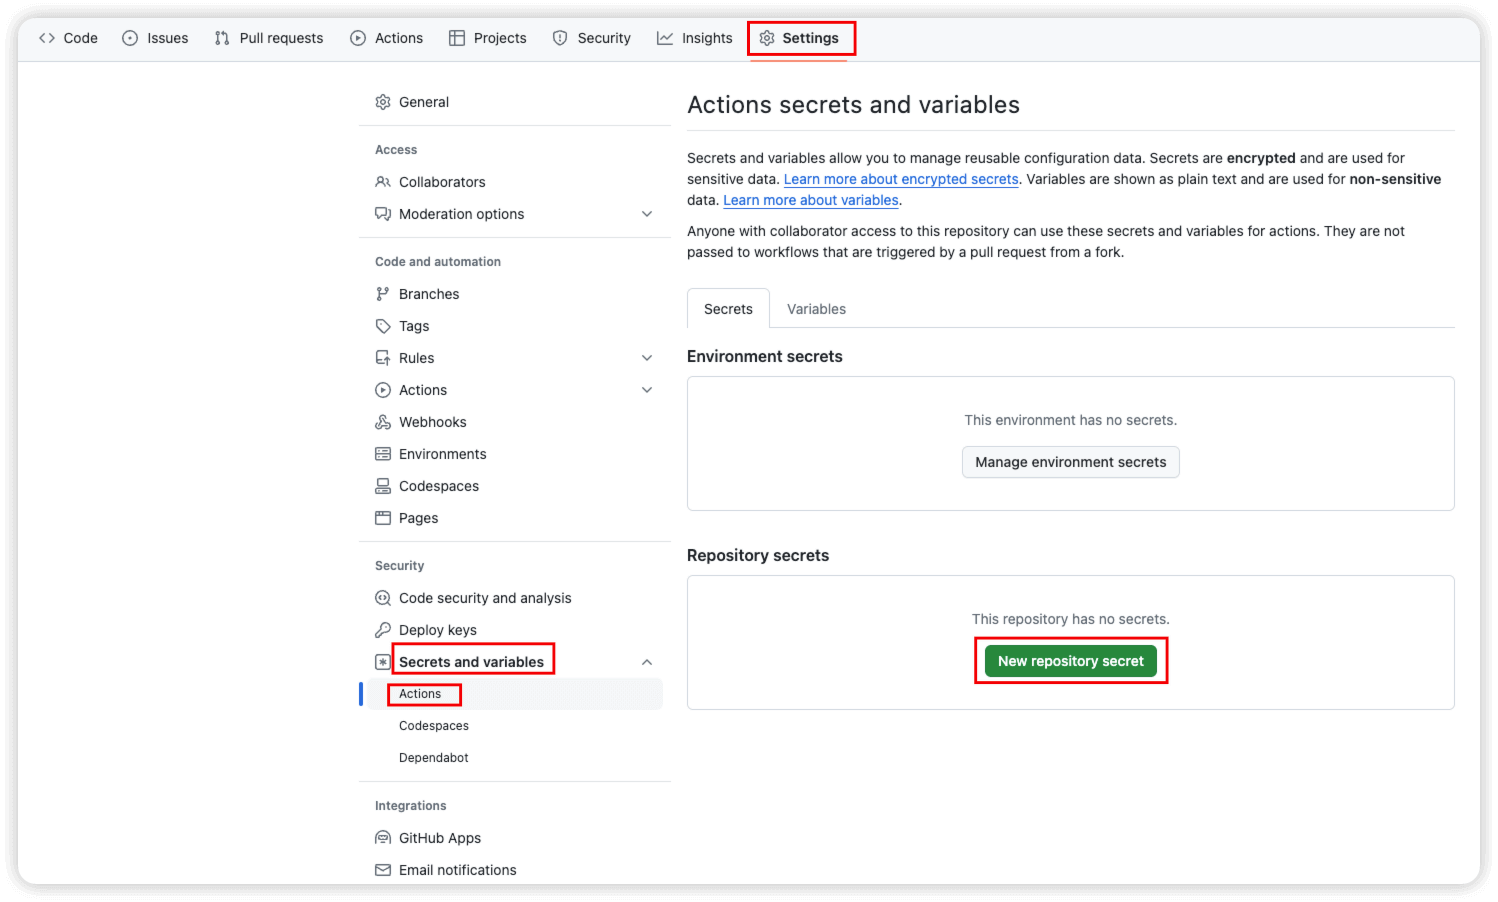
Task: Click the Pull requests branch icon
Action: pyautogui.click(x=222, y=38)
